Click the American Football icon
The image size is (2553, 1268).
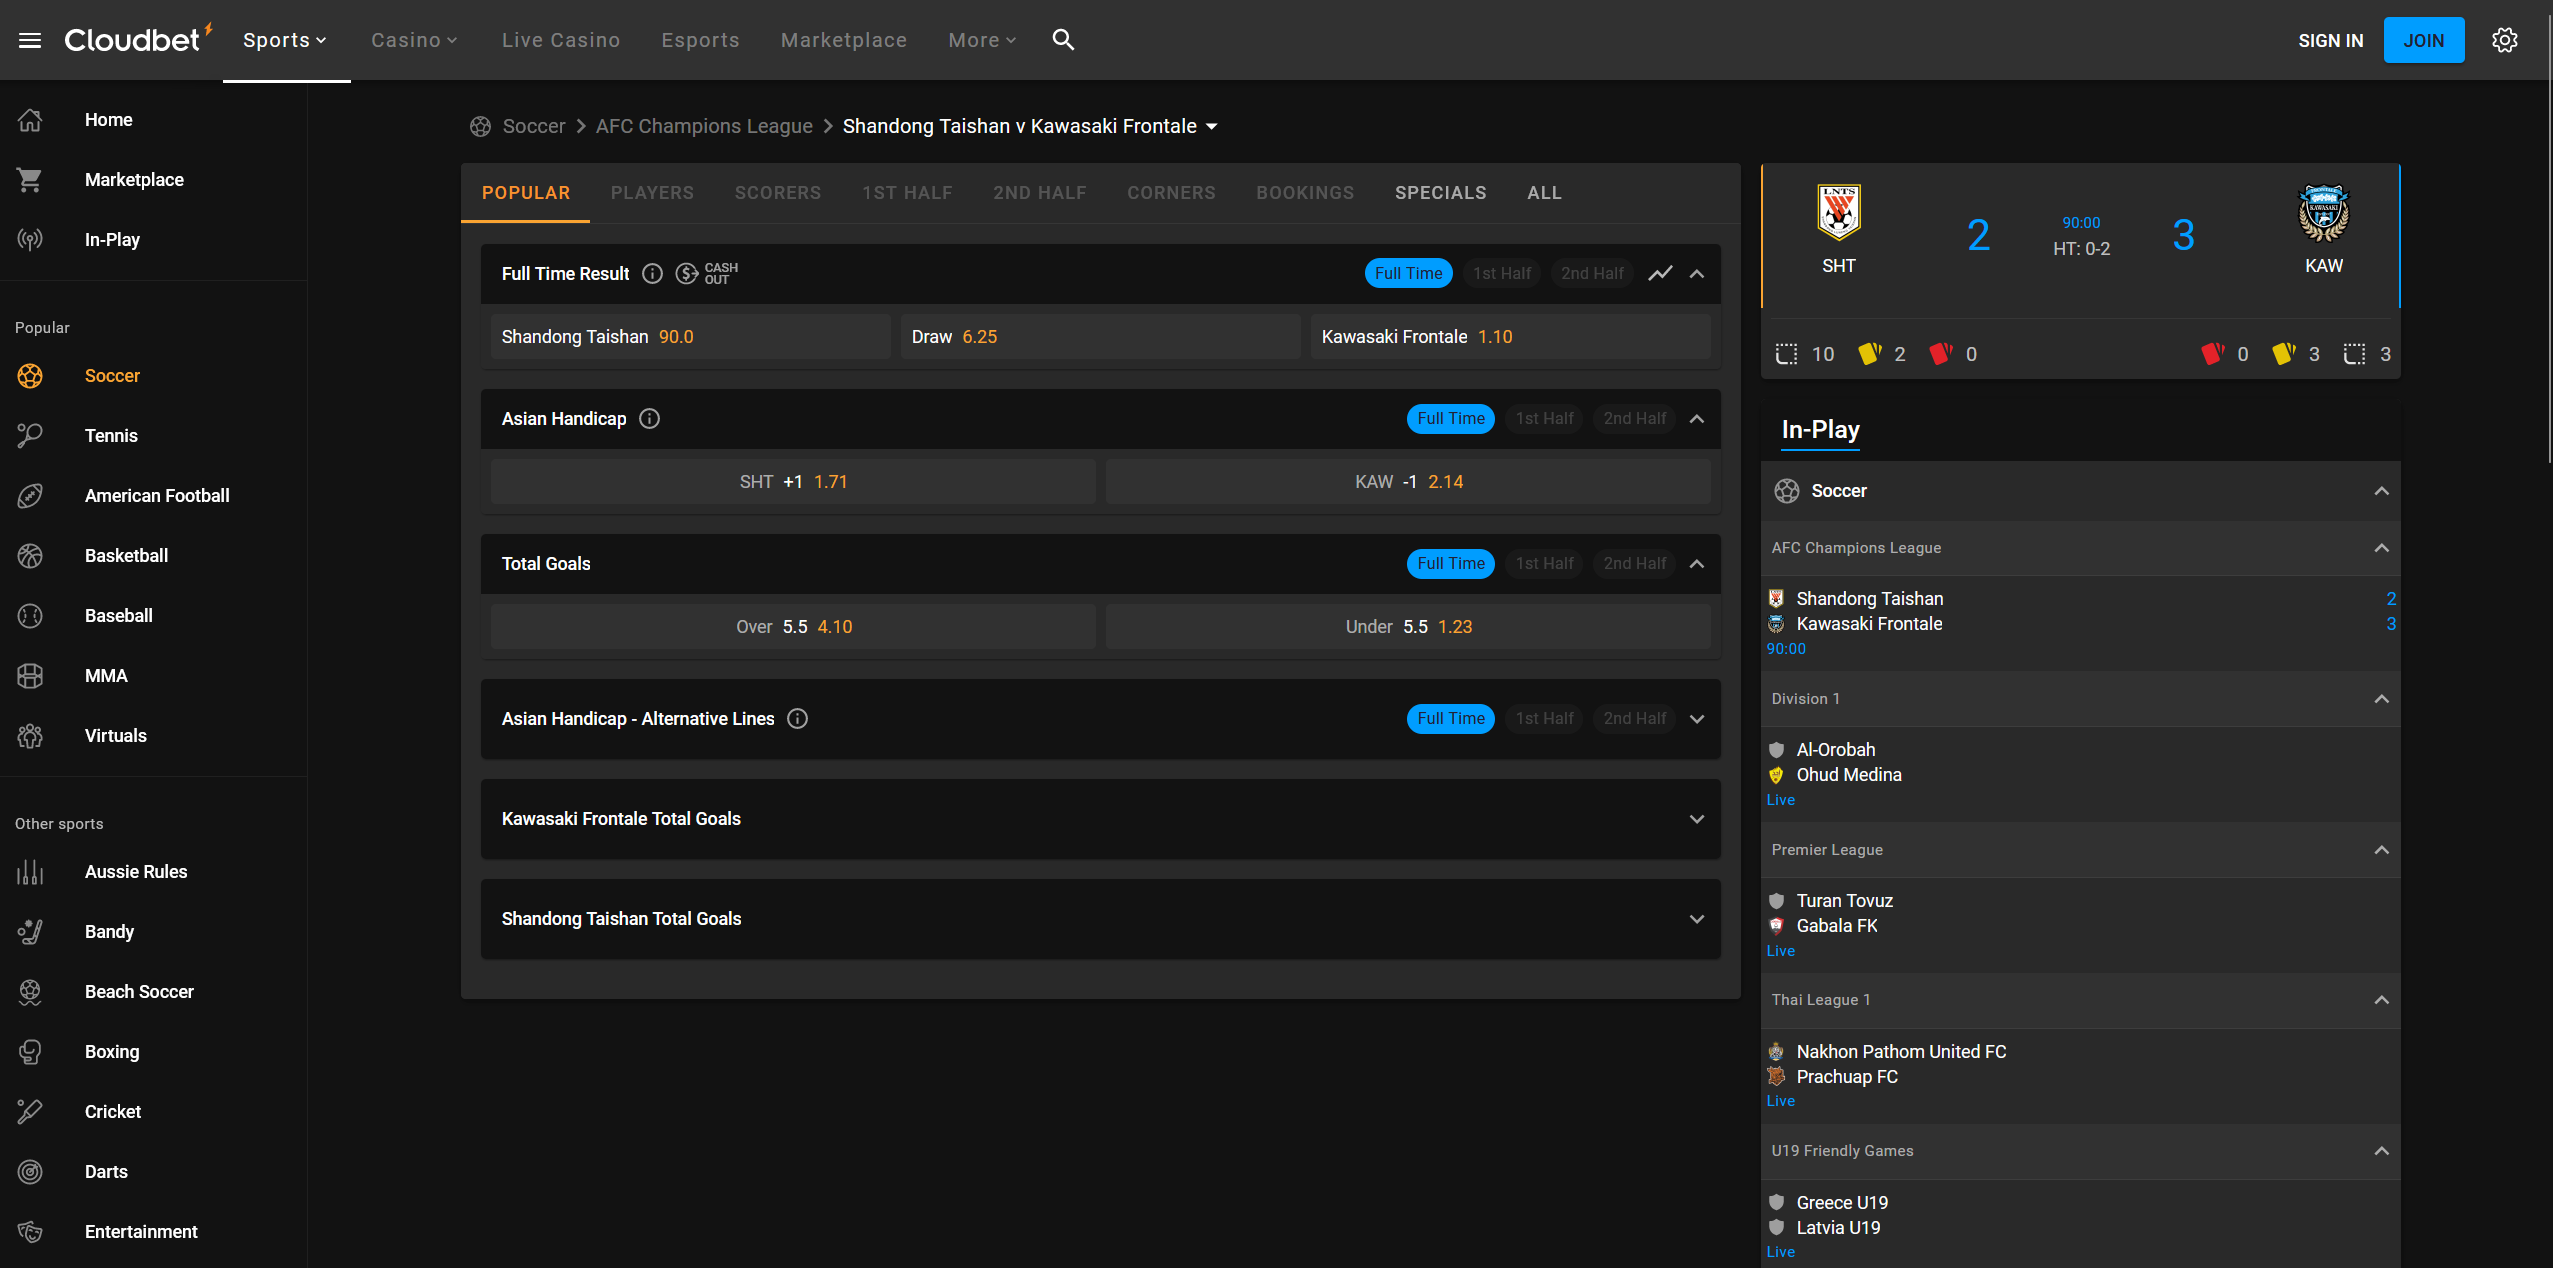pyautogui.click(x=30, y=496)
